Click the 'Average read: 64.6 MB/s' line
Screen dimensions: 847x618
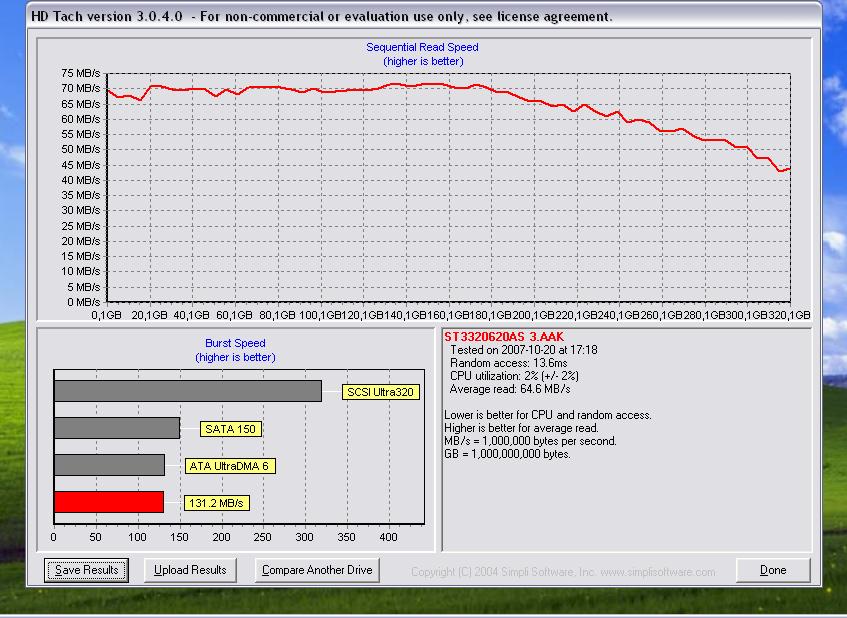coord(510,389)
